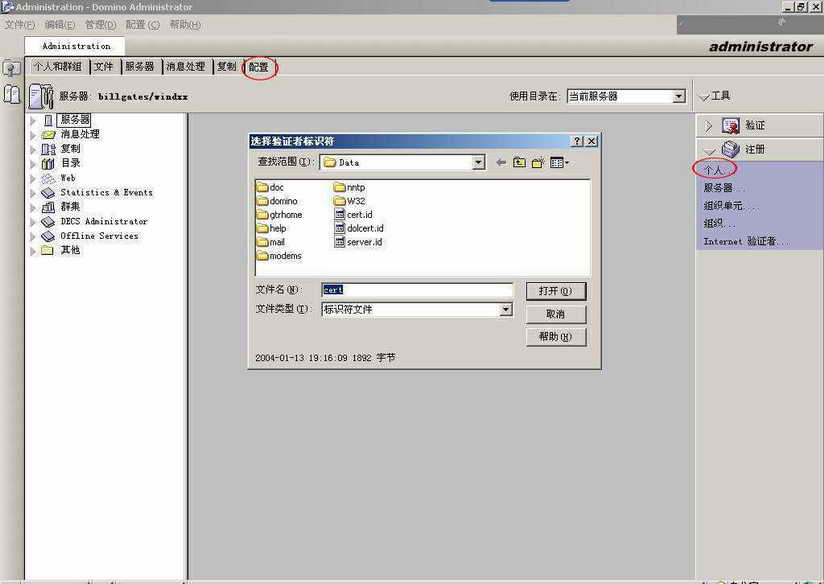Click the server icon beside billgates/windzx
Image resolution: width=824 pixels, height=584 pixels.
40,96
